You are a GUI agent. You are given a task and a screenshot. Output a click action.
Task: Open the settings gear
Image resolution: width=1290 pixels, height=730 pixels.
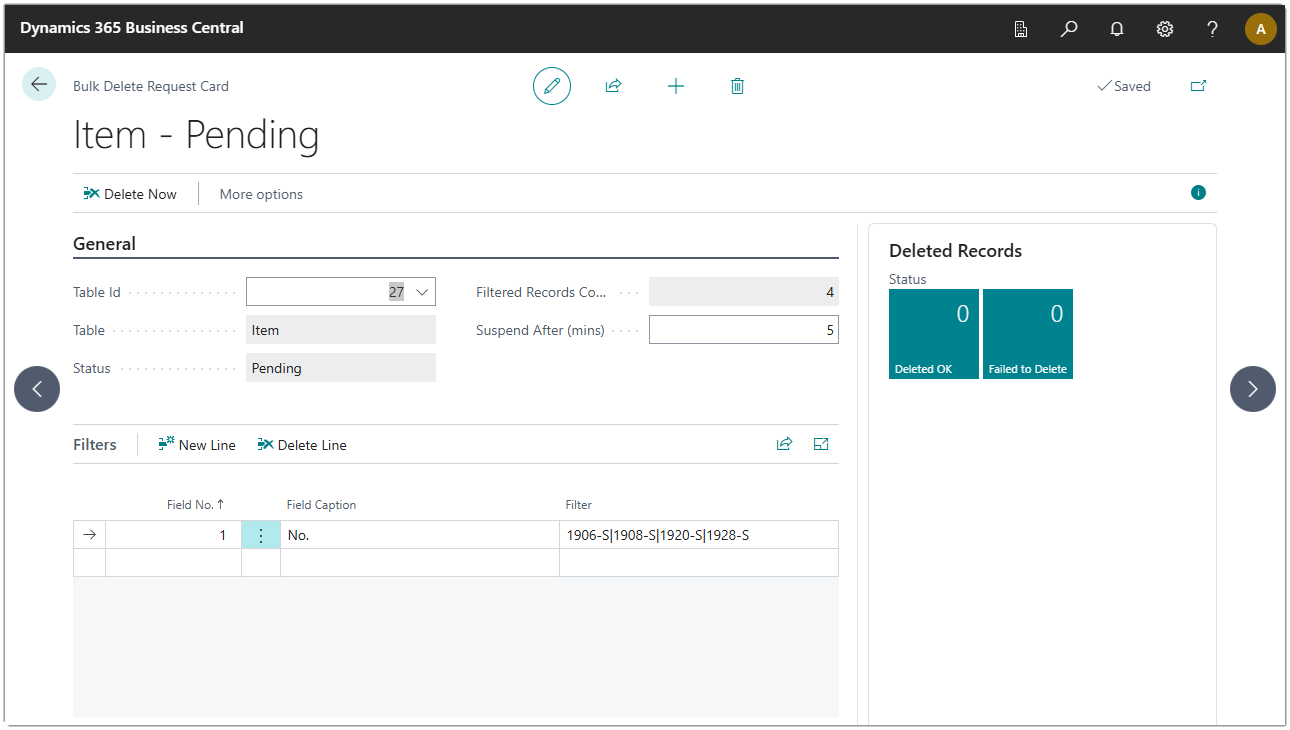(1165, 29)
